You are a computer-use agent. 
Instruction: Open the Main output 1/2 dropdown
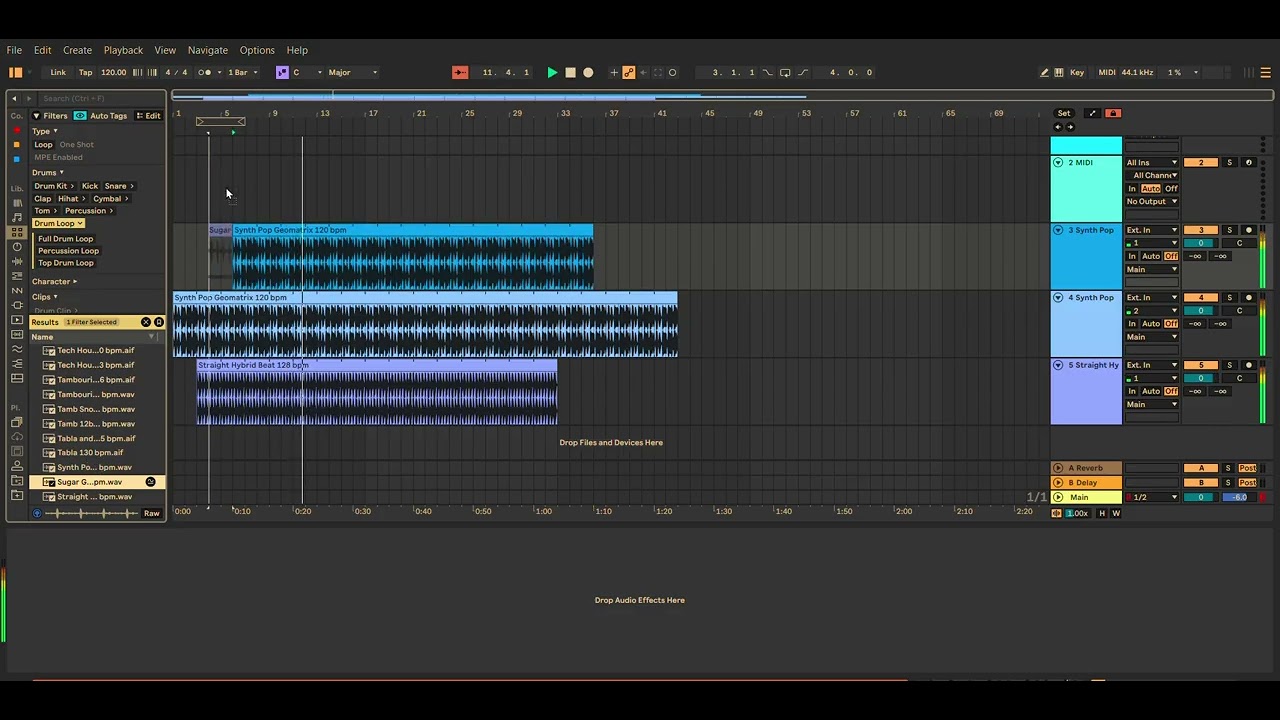click(x=1152, y=498)
